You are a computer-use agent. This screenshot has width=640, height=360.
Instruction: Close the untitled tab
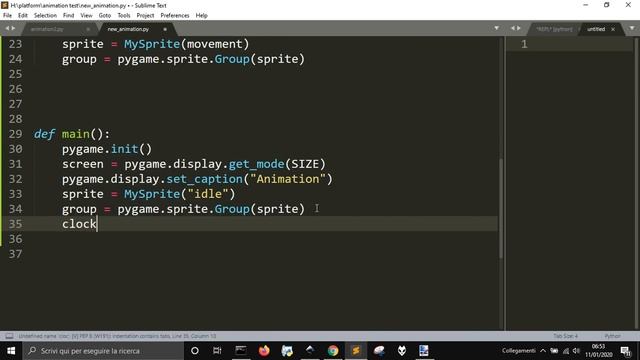[613, 29]
